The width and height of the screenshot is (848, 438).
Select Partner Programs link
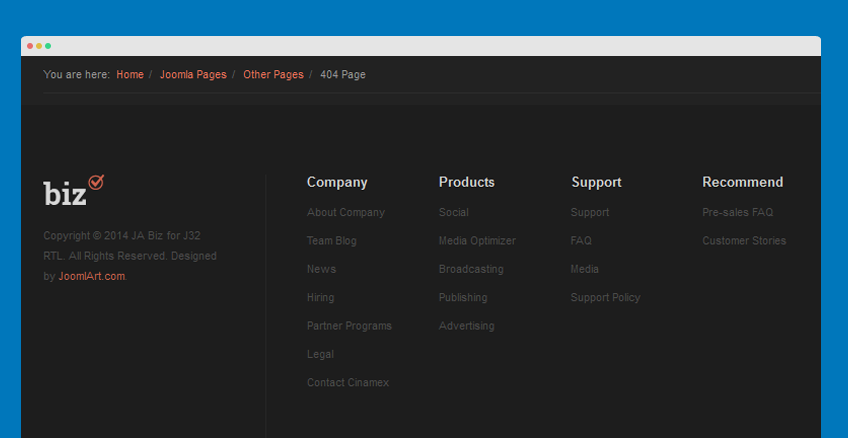point(349,326)
